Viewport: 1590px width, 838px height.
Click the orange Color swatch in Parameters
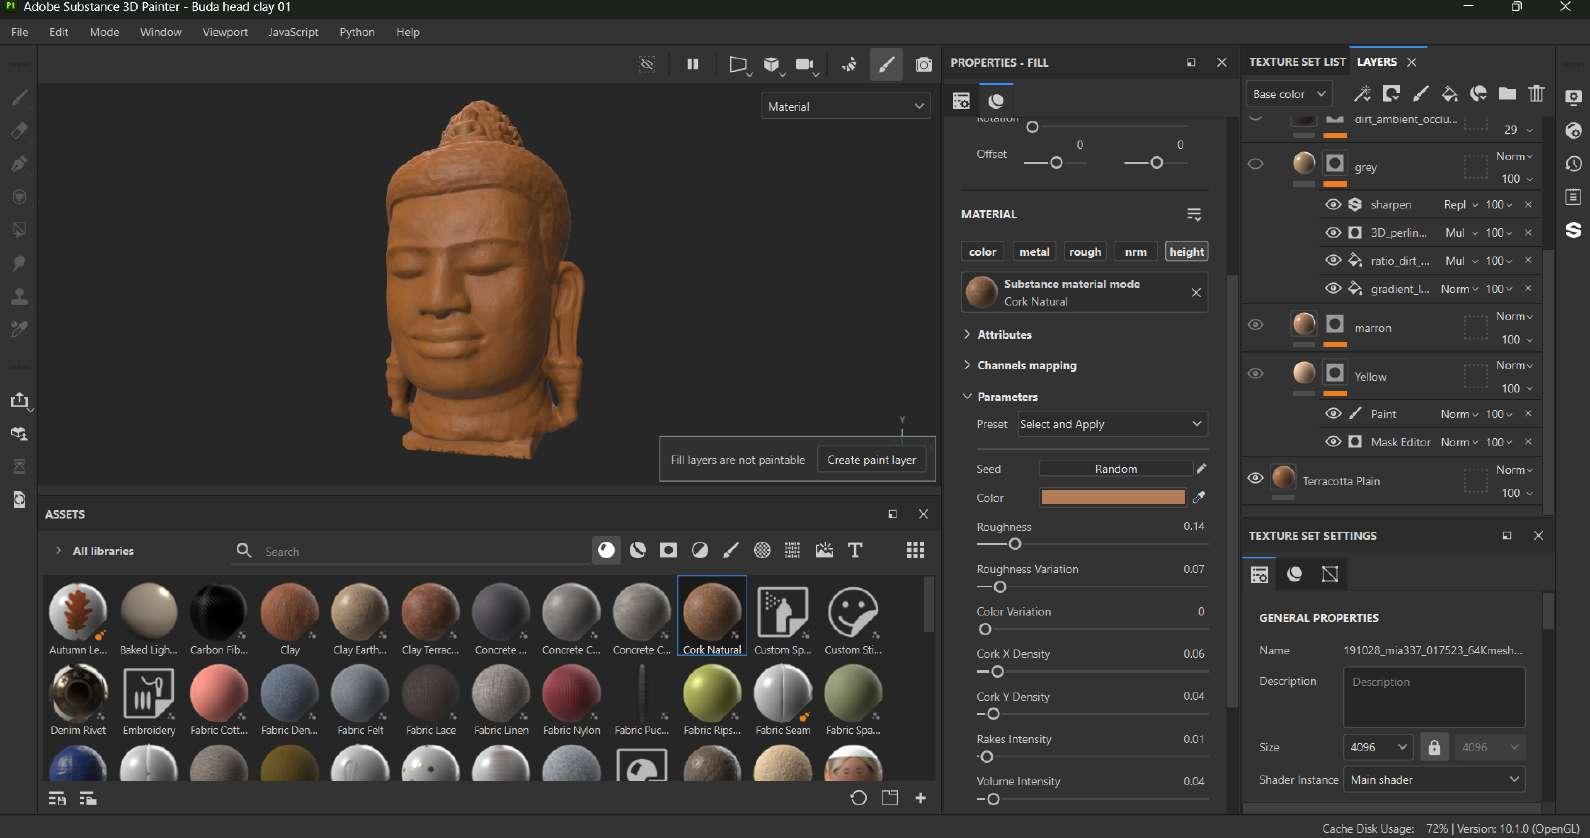click(x=1112, y=497)
